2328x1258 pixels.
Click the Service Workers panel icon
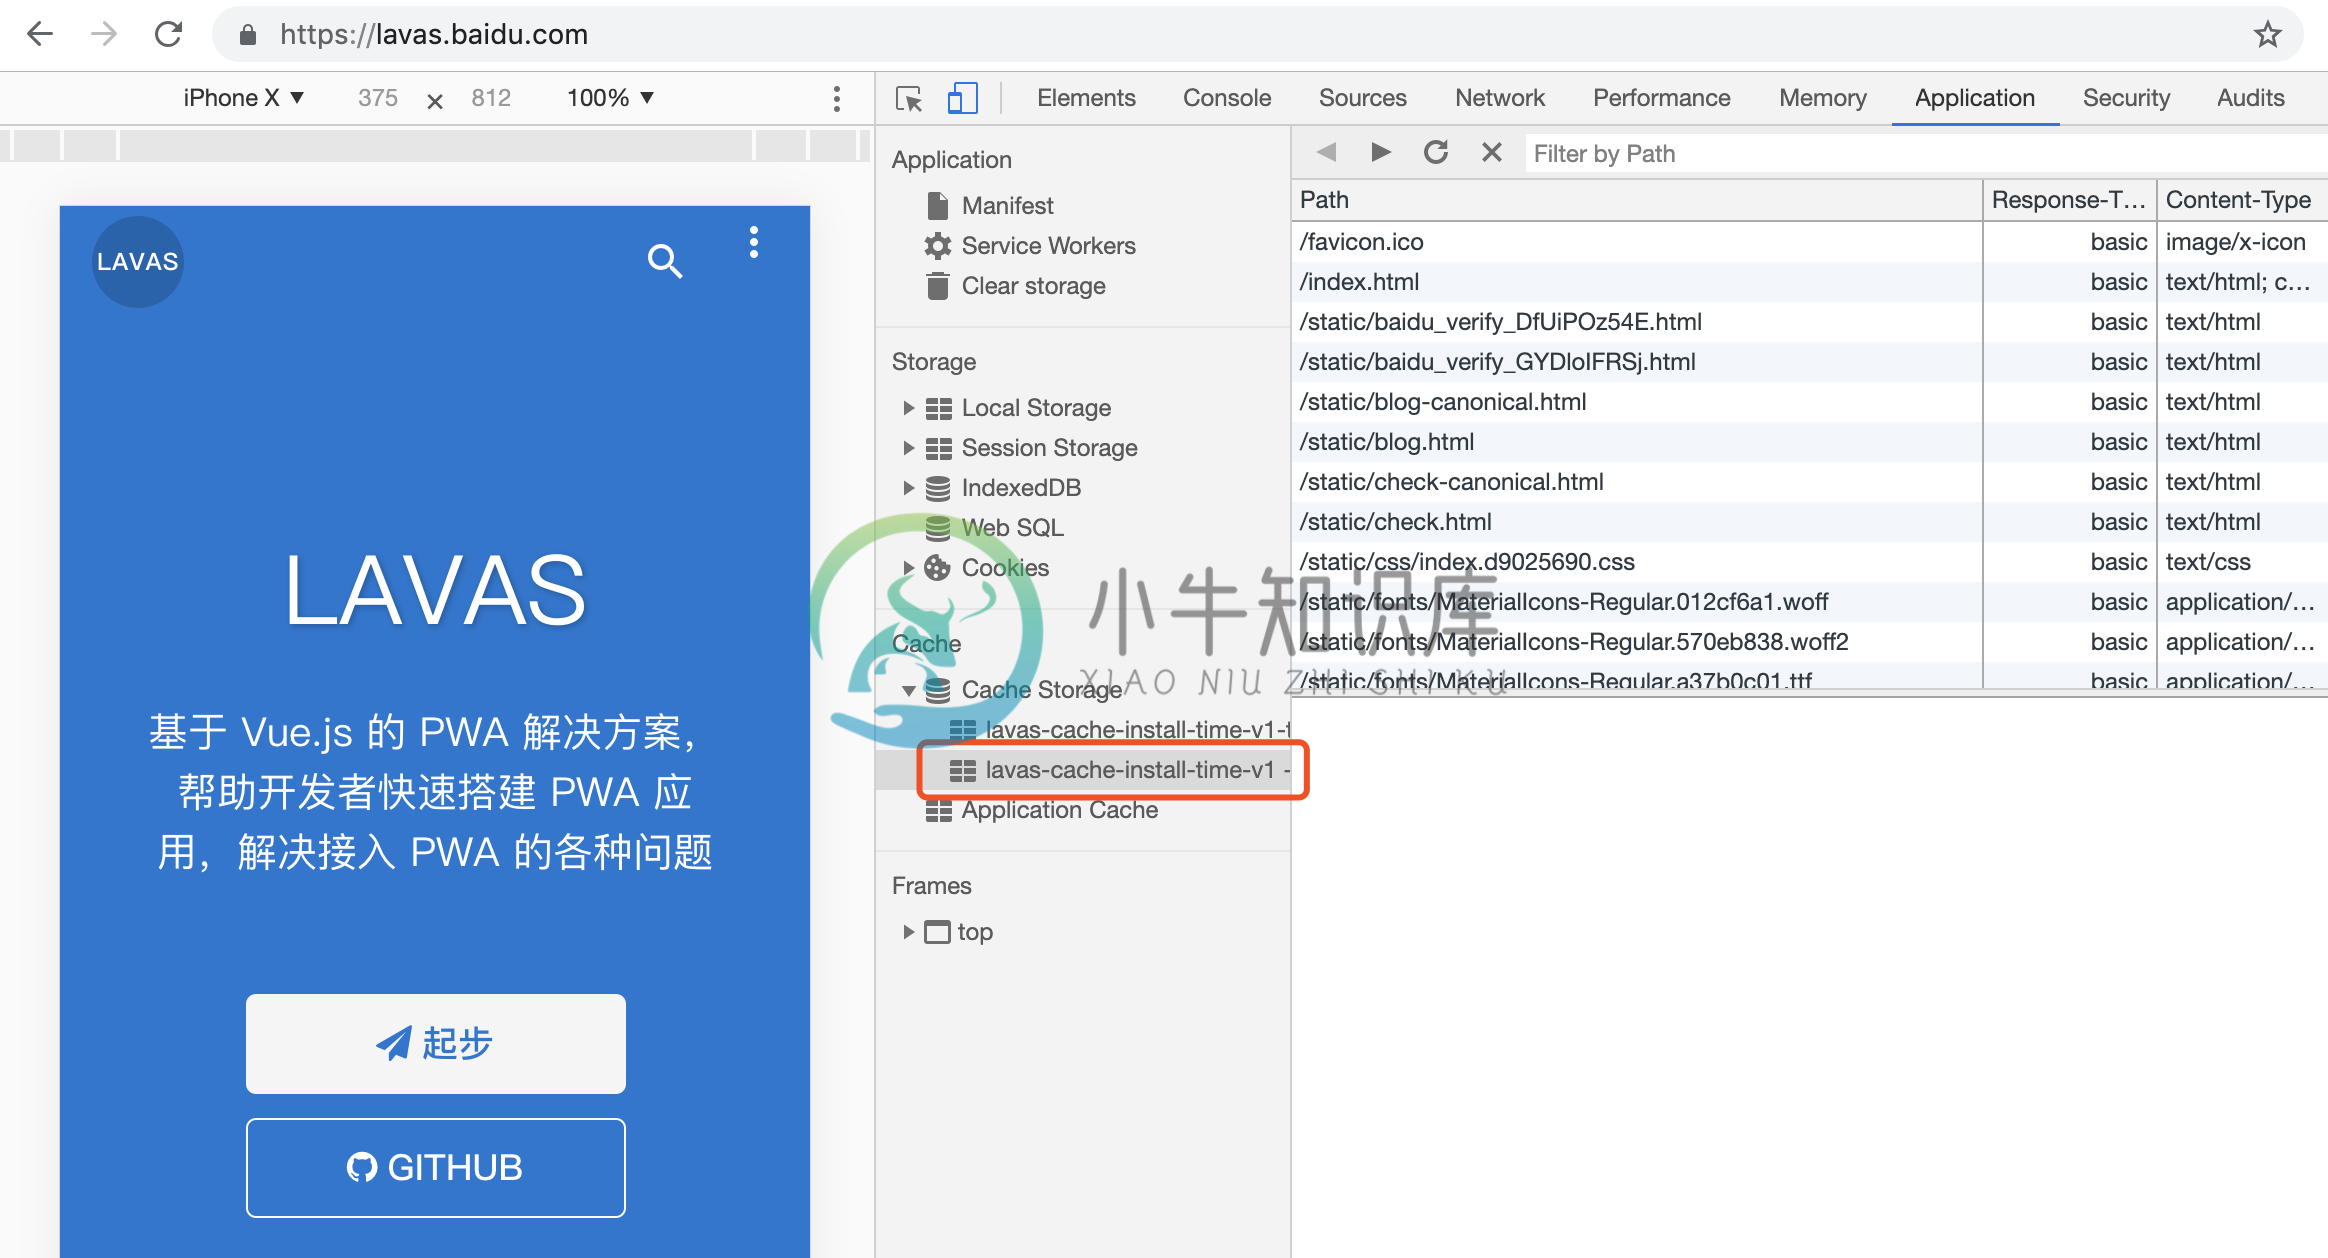(937, 246)
